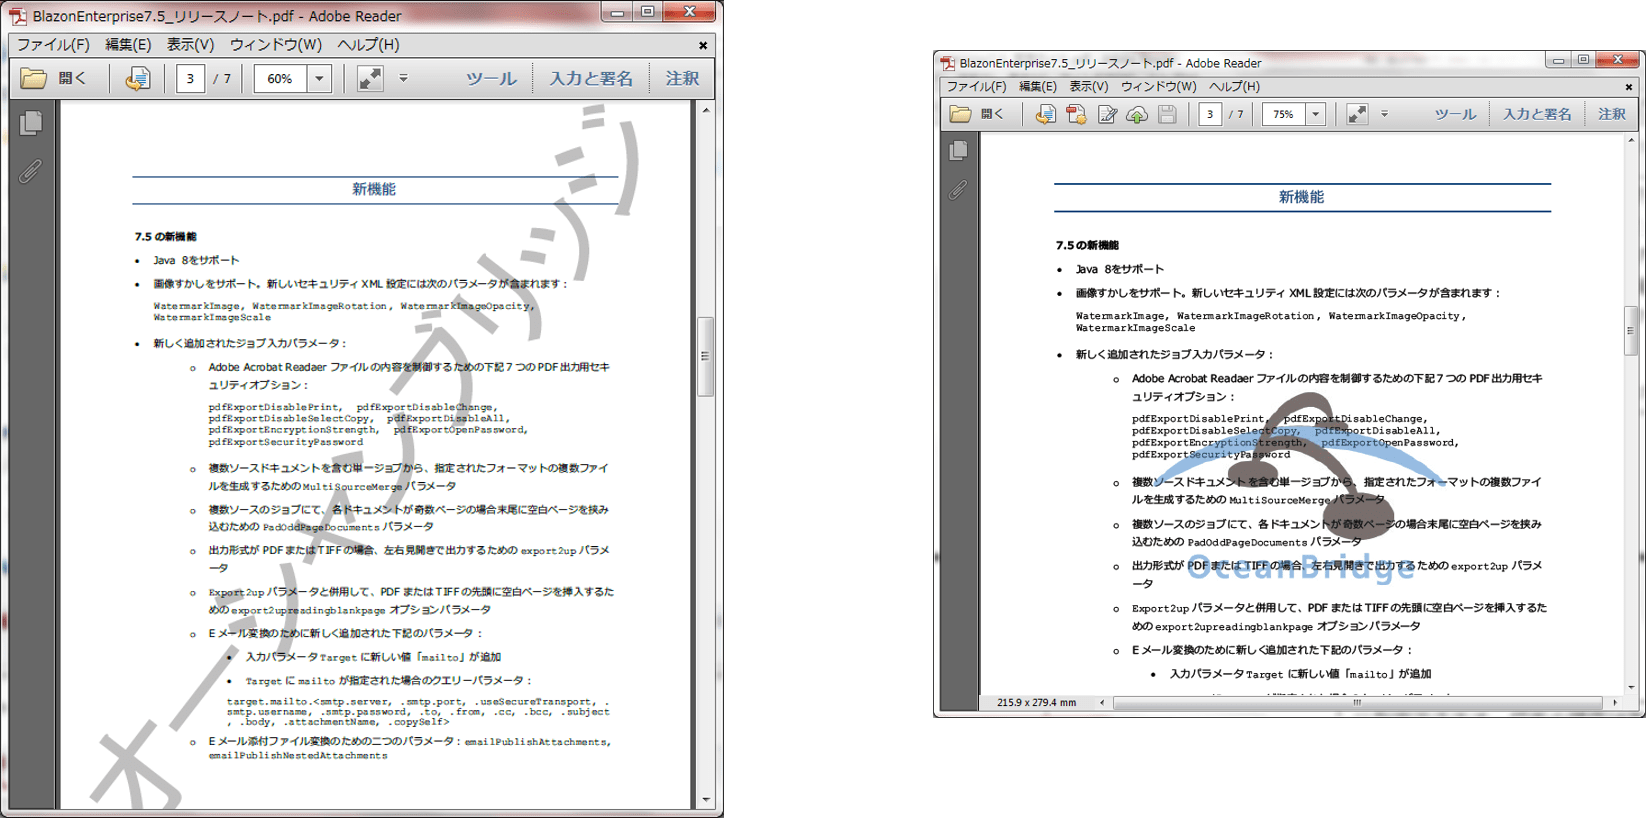Open 注釈 pane in right window

click(1612, 114)
